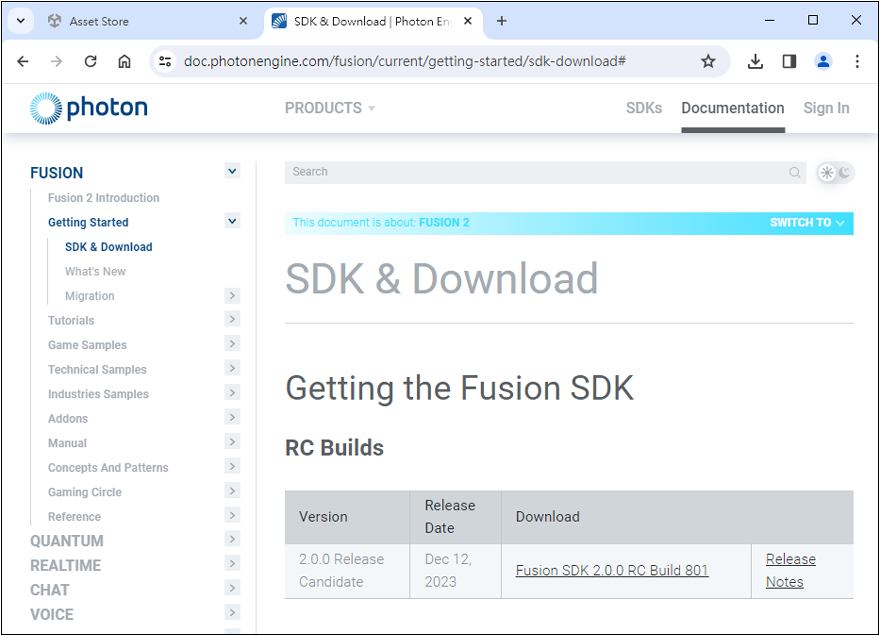Bookmark this page with star icon
This screenshot has width=880, height=636.
[708, 61]
